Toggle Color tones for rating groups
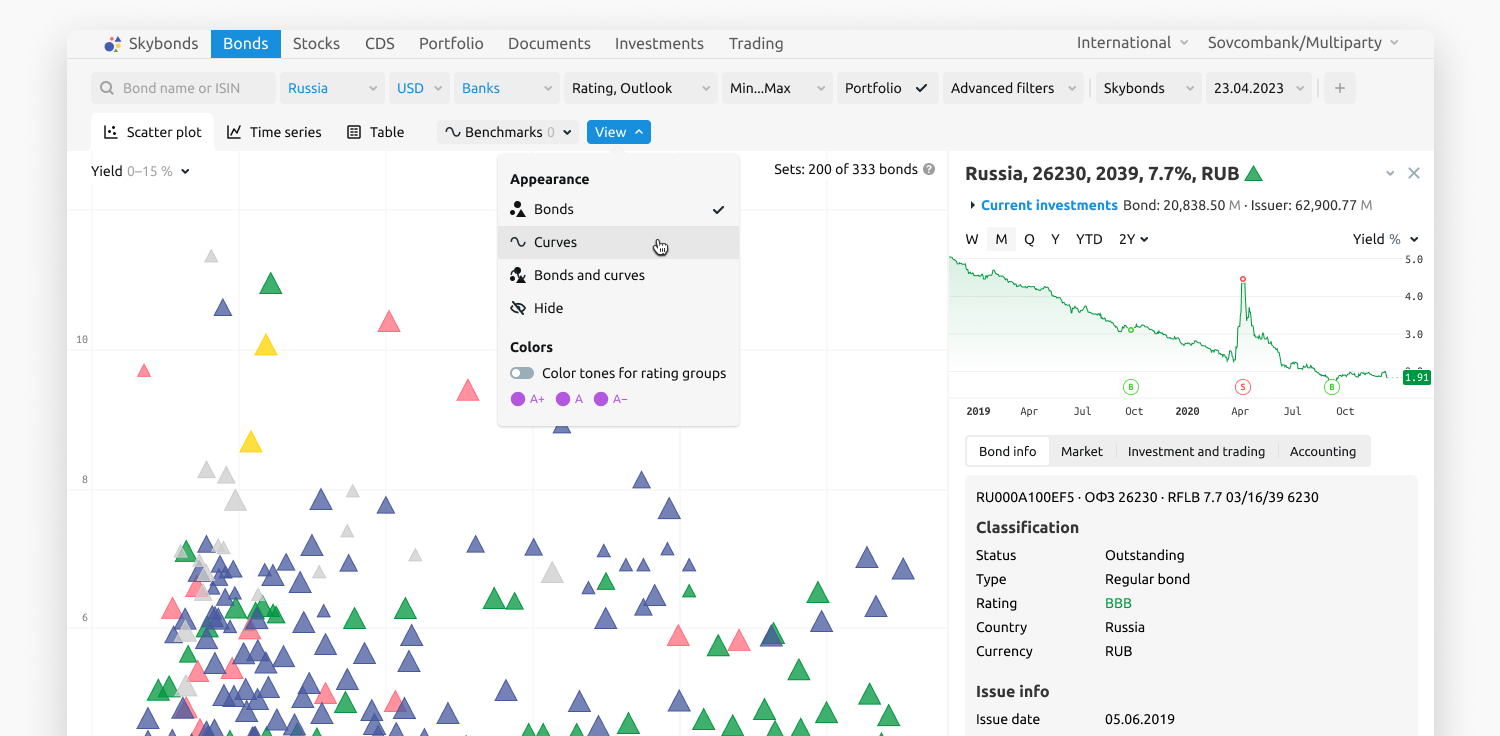 pos(522,373)
